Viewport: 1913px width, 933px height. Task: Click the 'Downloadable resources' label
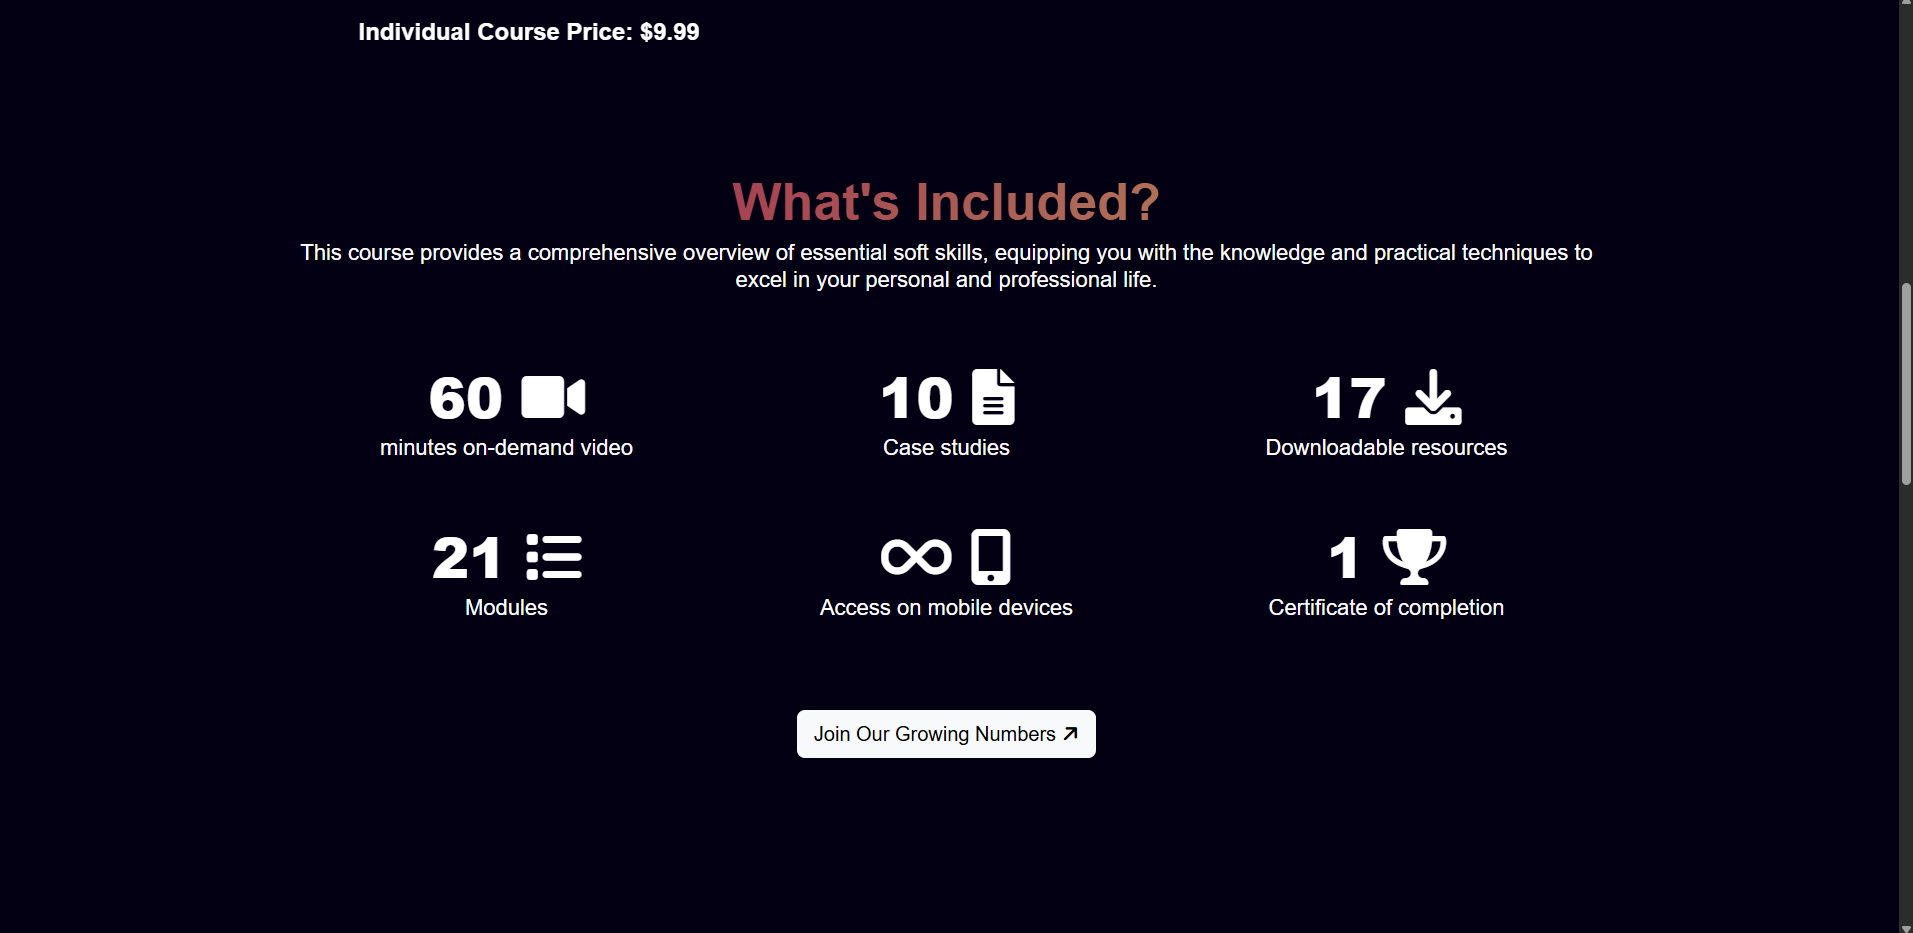pos(1386,448)
